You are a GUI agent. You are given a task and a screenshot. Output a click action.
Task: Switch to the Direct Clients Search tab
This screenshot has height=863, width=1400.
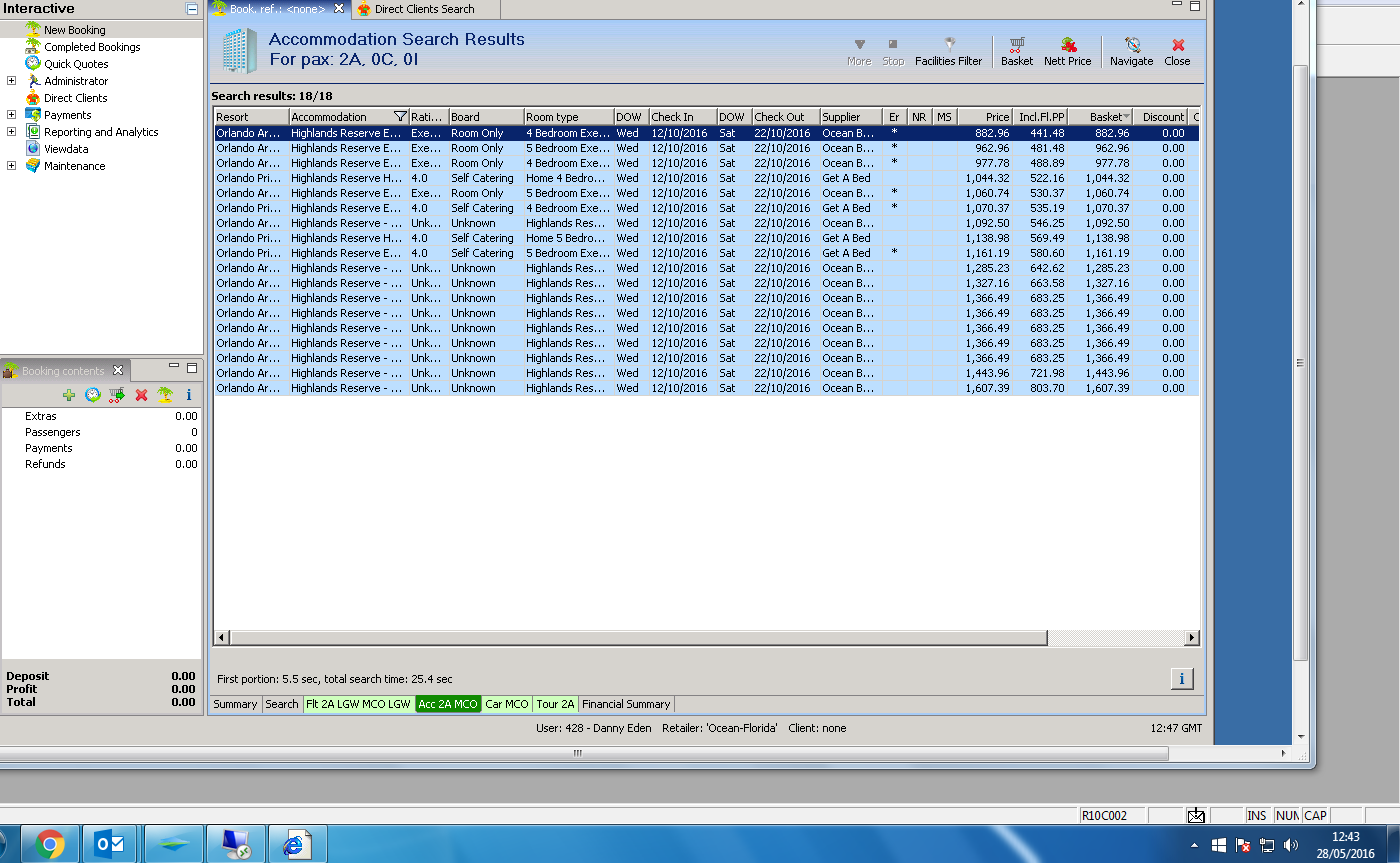(424, 9)
